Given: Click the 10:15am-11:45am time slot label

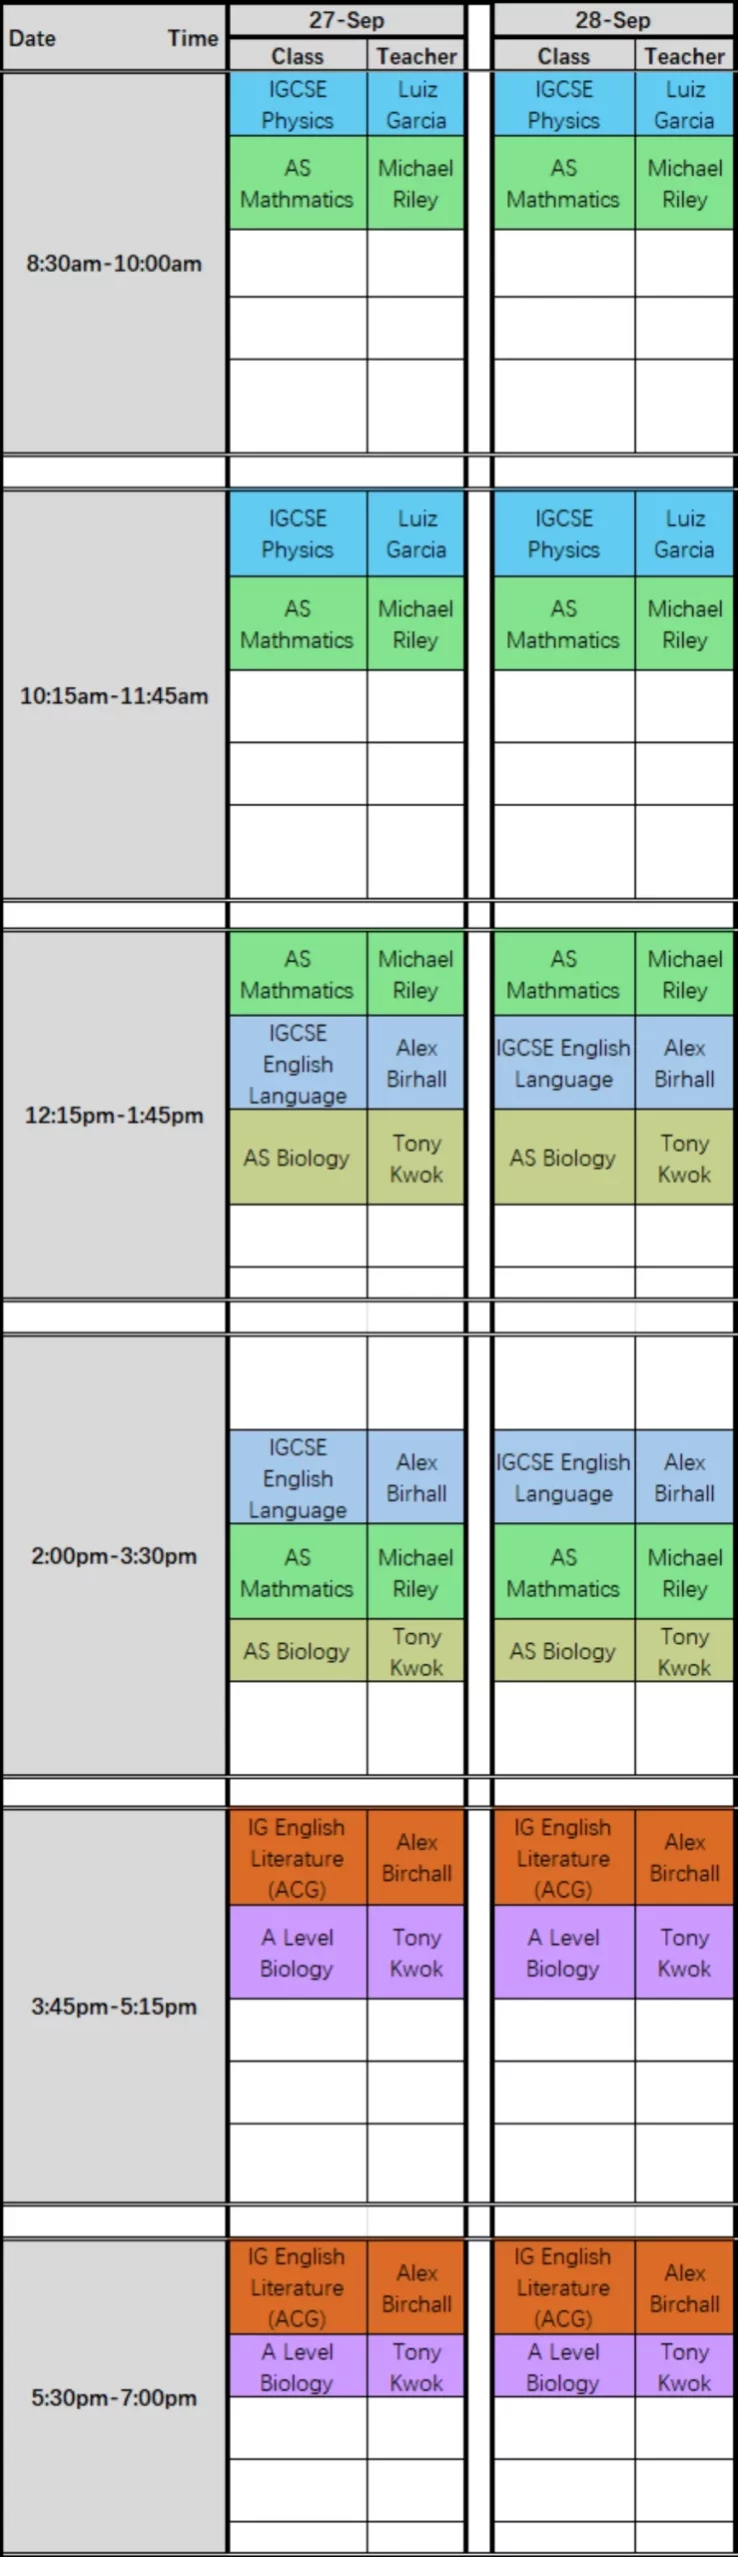Looking at the screenshot, I should pyautogui.click(x=114, y=696).
